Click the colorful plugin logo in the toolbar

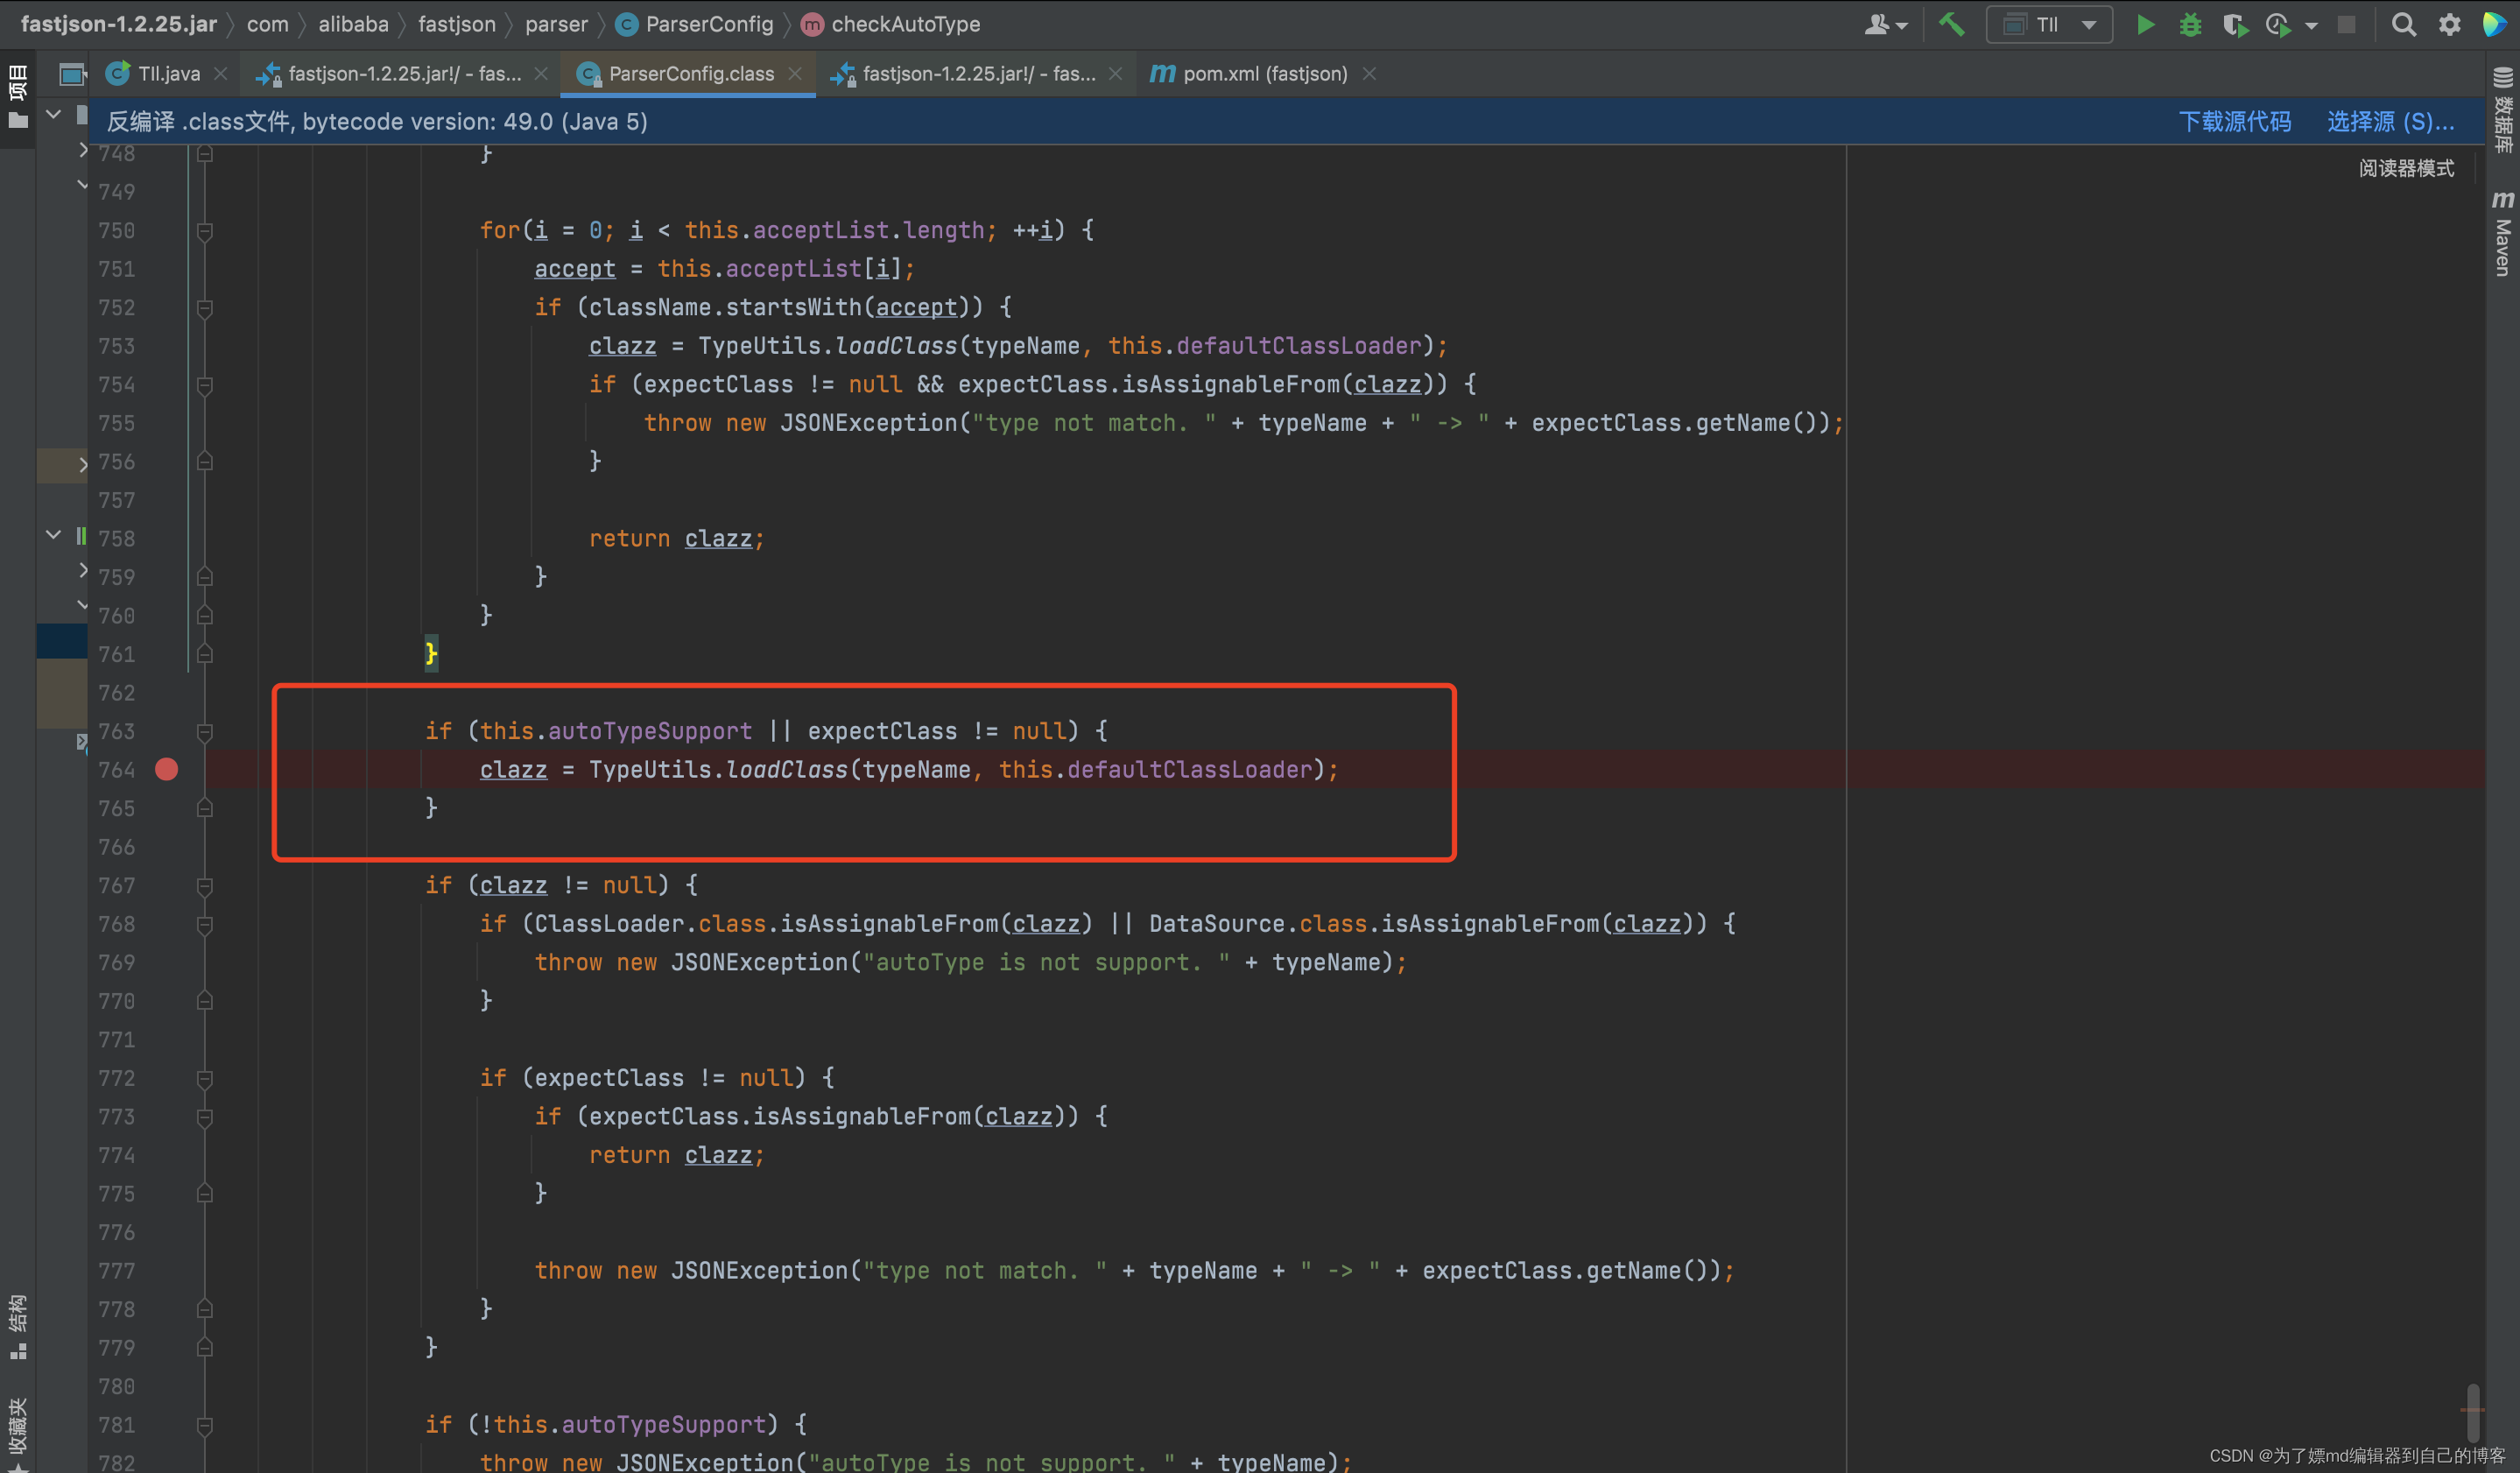click(x=2495, y=24)
